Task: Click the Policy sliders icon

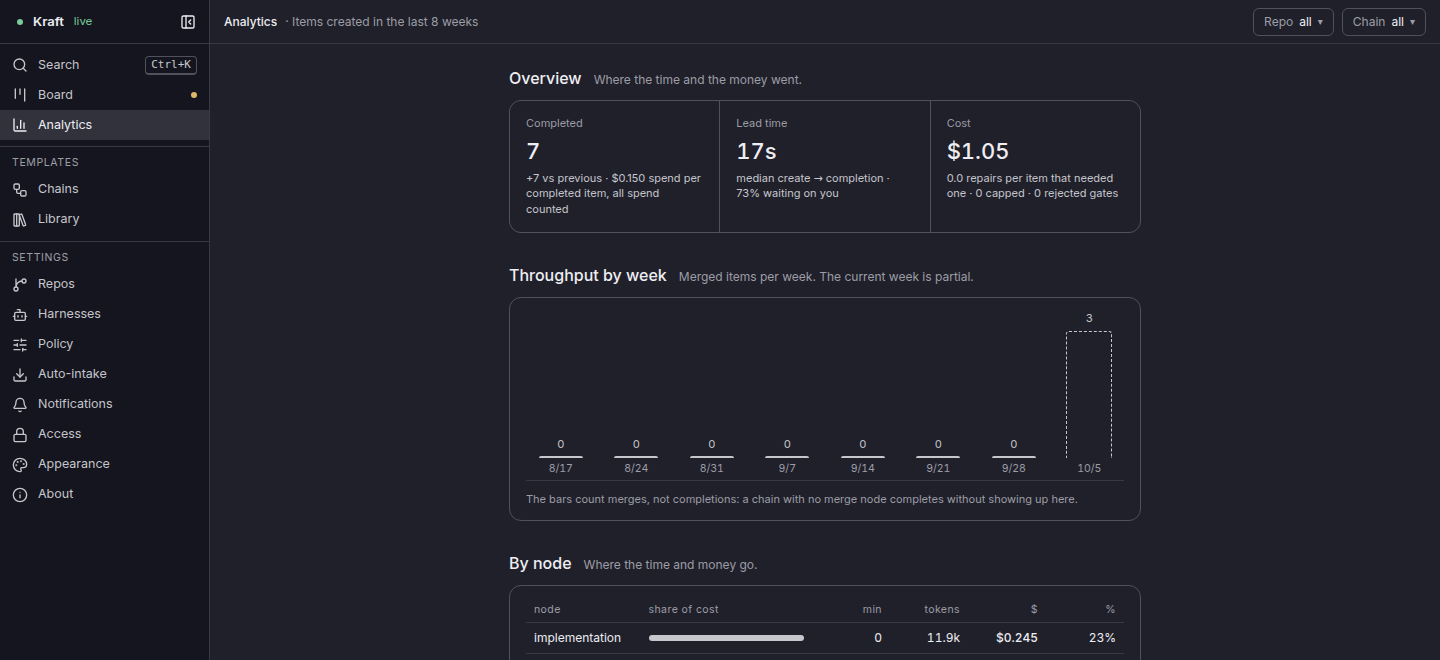Action: [19, 344]
